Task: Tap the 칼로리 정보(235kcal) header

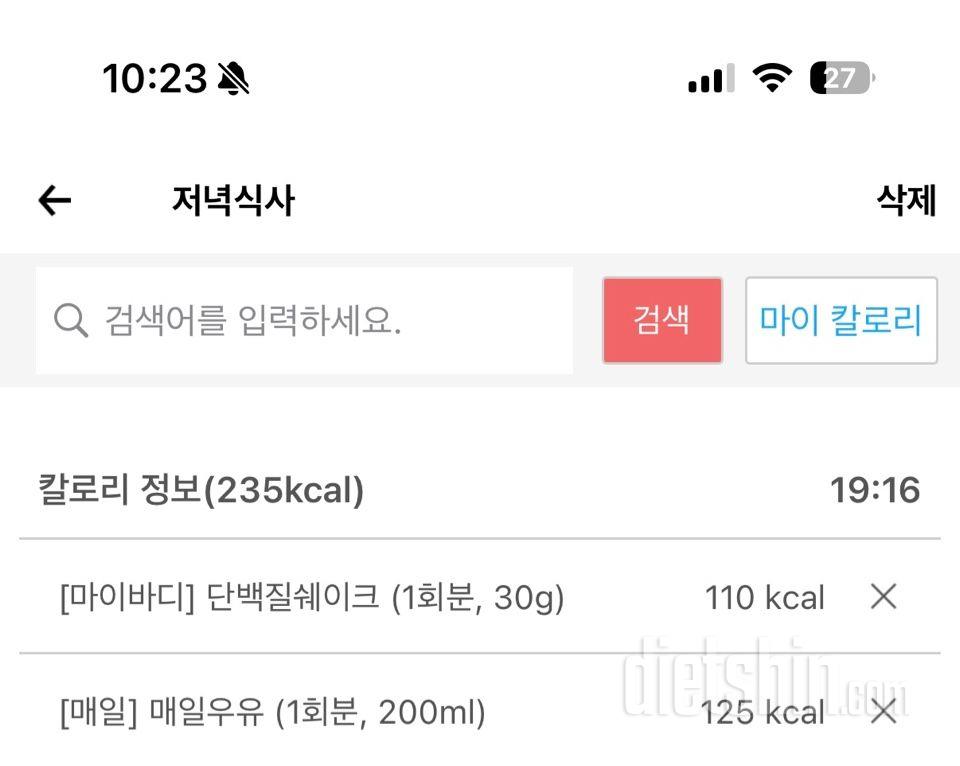Action: pyautogui.click(x=201, y=490)
